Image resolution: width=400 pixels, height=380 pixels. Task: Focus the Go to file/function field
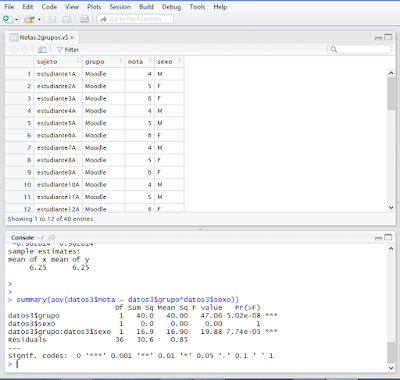(135, 19)
